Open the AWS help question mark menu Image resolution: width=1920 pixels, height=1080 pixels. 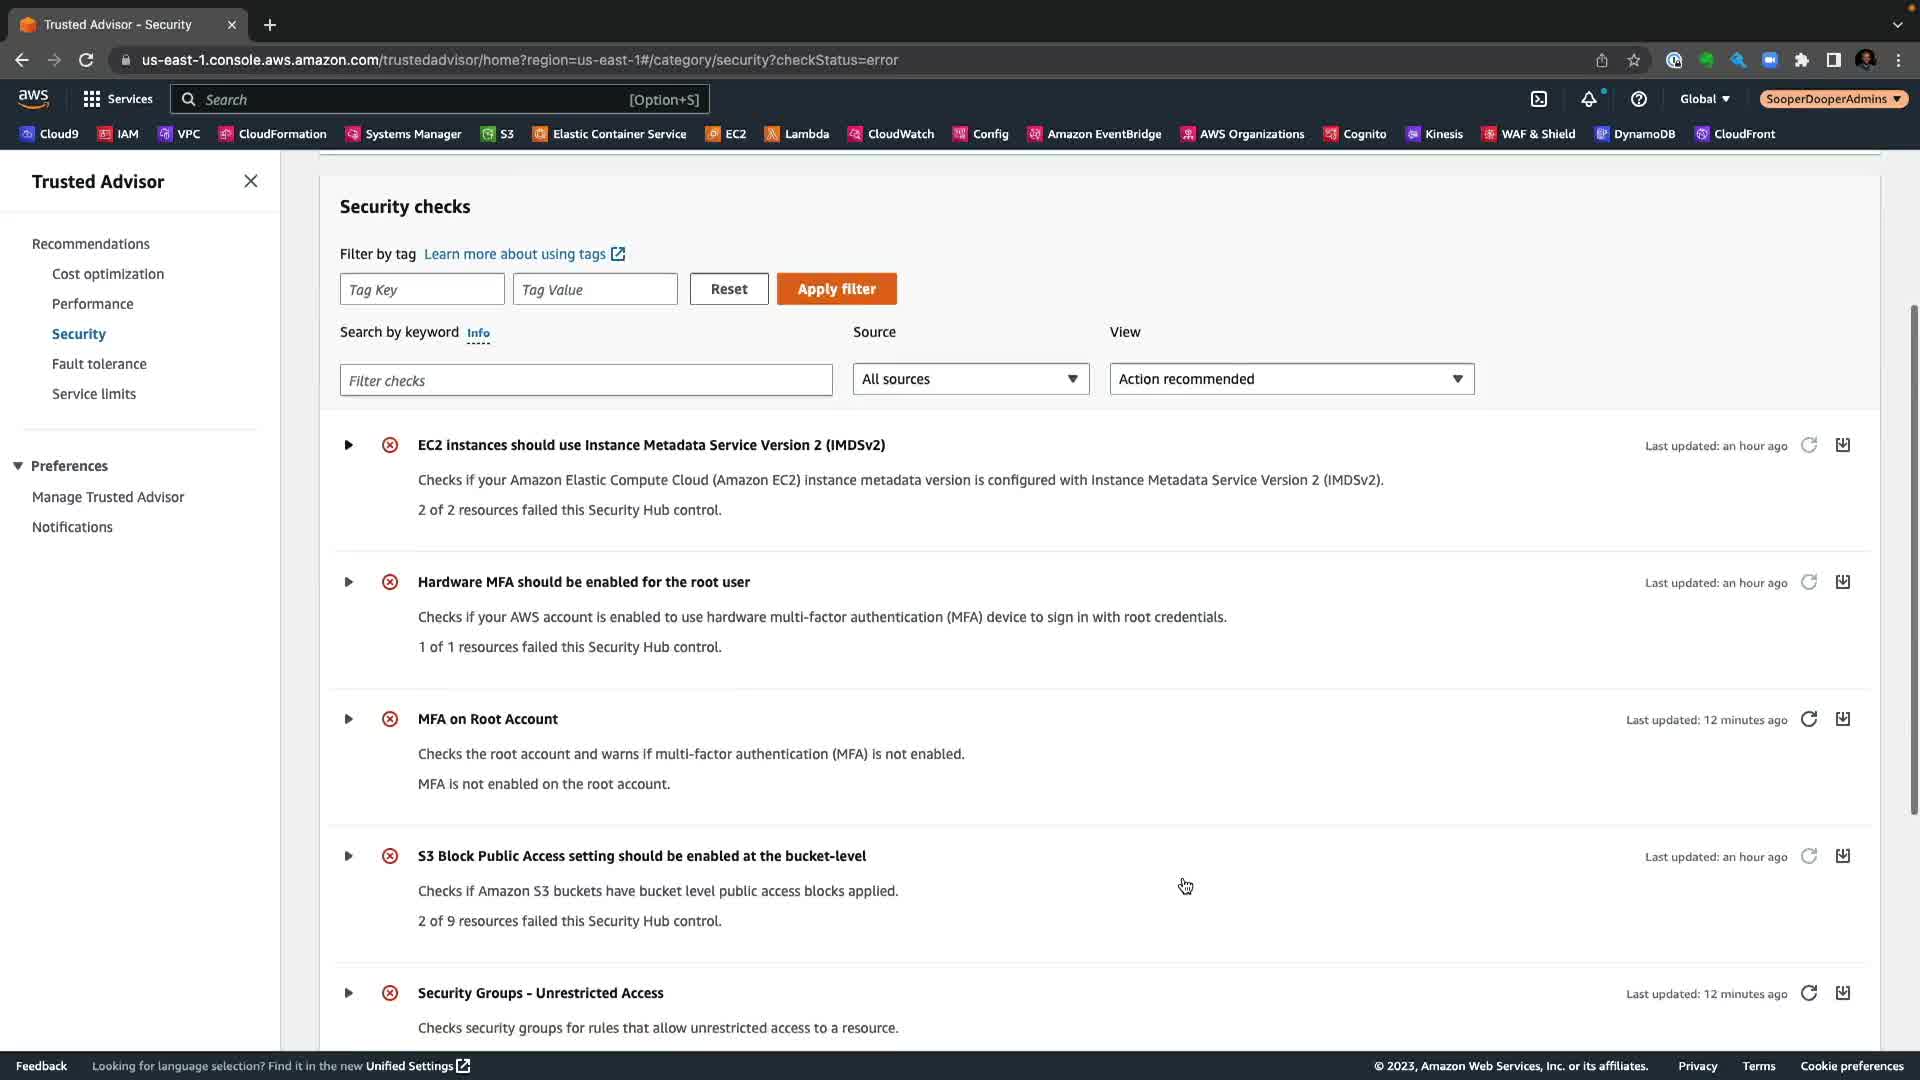[1638, 99]
